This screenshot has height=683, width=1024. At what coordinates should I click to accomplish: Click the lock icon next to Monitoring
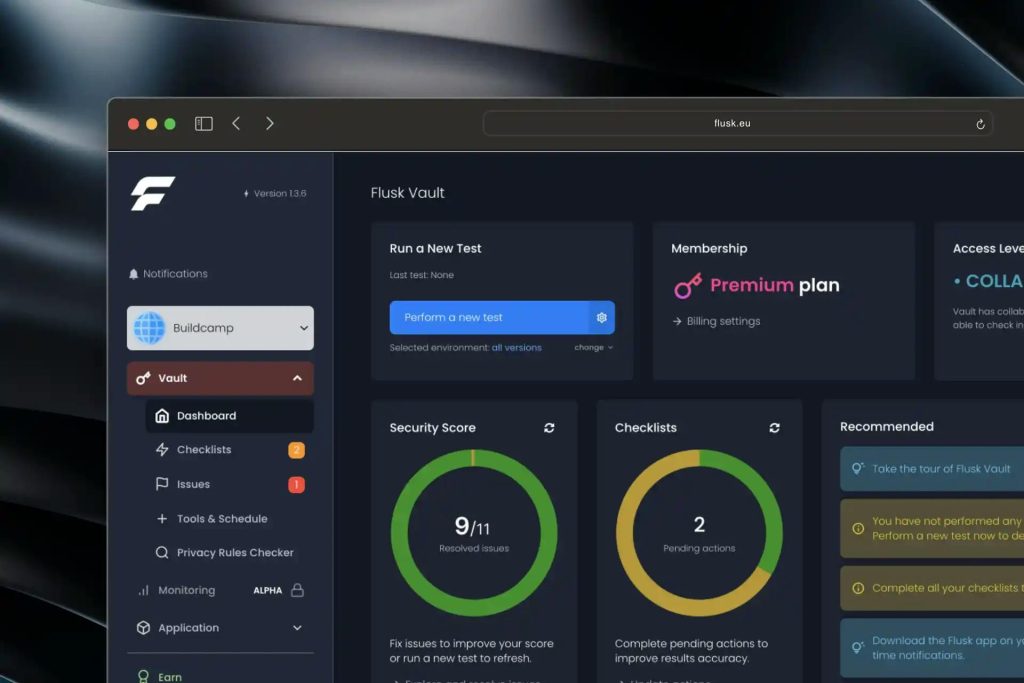297,590
